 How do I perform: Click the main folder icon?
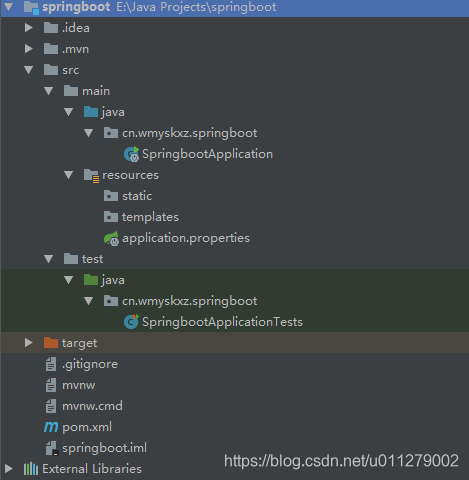click(71, 91)
